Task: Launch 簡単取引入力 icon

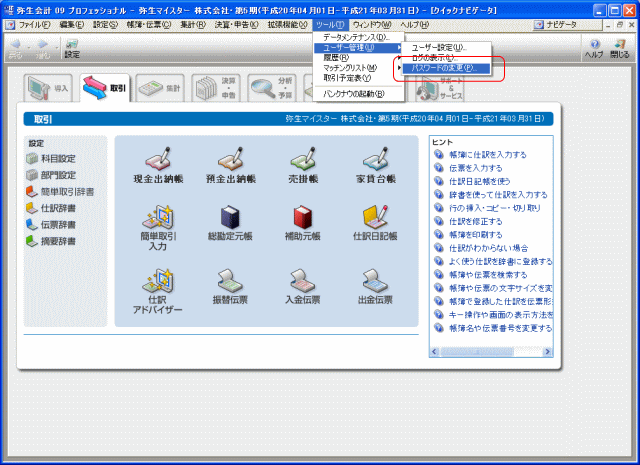Action: point(158,228)
